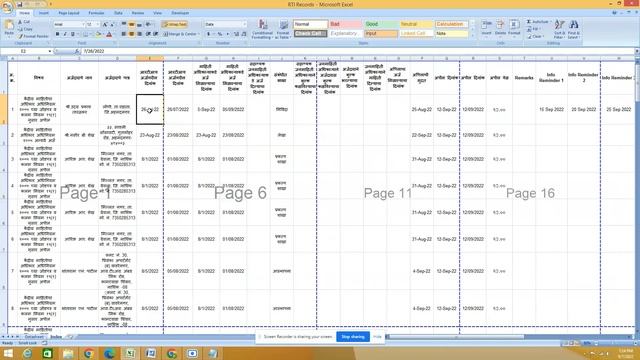The image size is (640, 360).
Task: Decrease font size with Shrink Font icon
Action: coord(112,24)
